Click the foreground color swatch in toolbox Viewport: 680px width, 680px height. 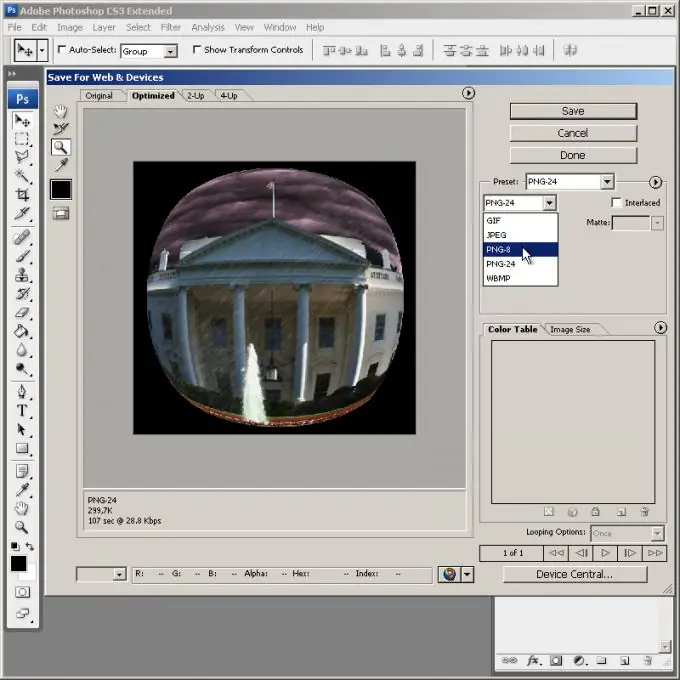point(18,564)
